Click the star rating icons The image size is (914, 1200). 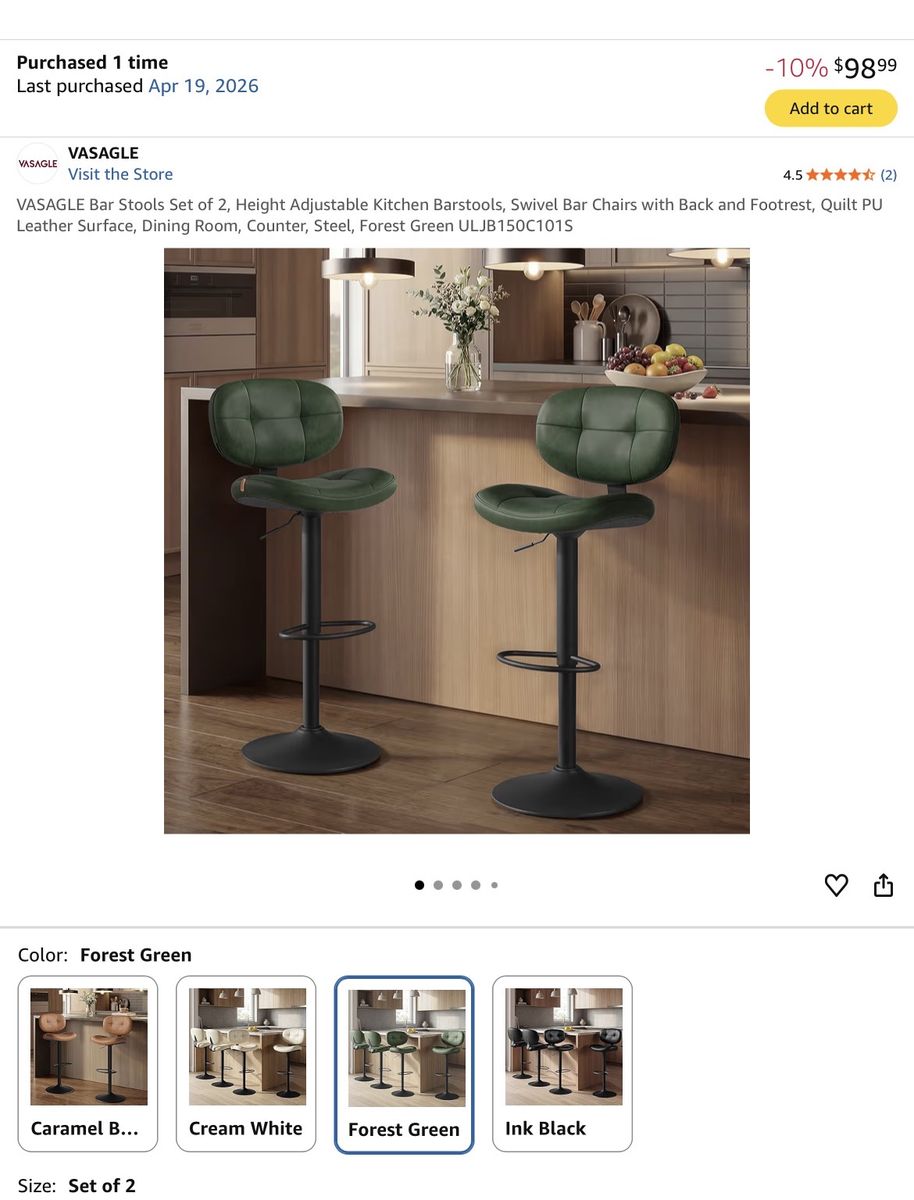(x=840, y=175)
